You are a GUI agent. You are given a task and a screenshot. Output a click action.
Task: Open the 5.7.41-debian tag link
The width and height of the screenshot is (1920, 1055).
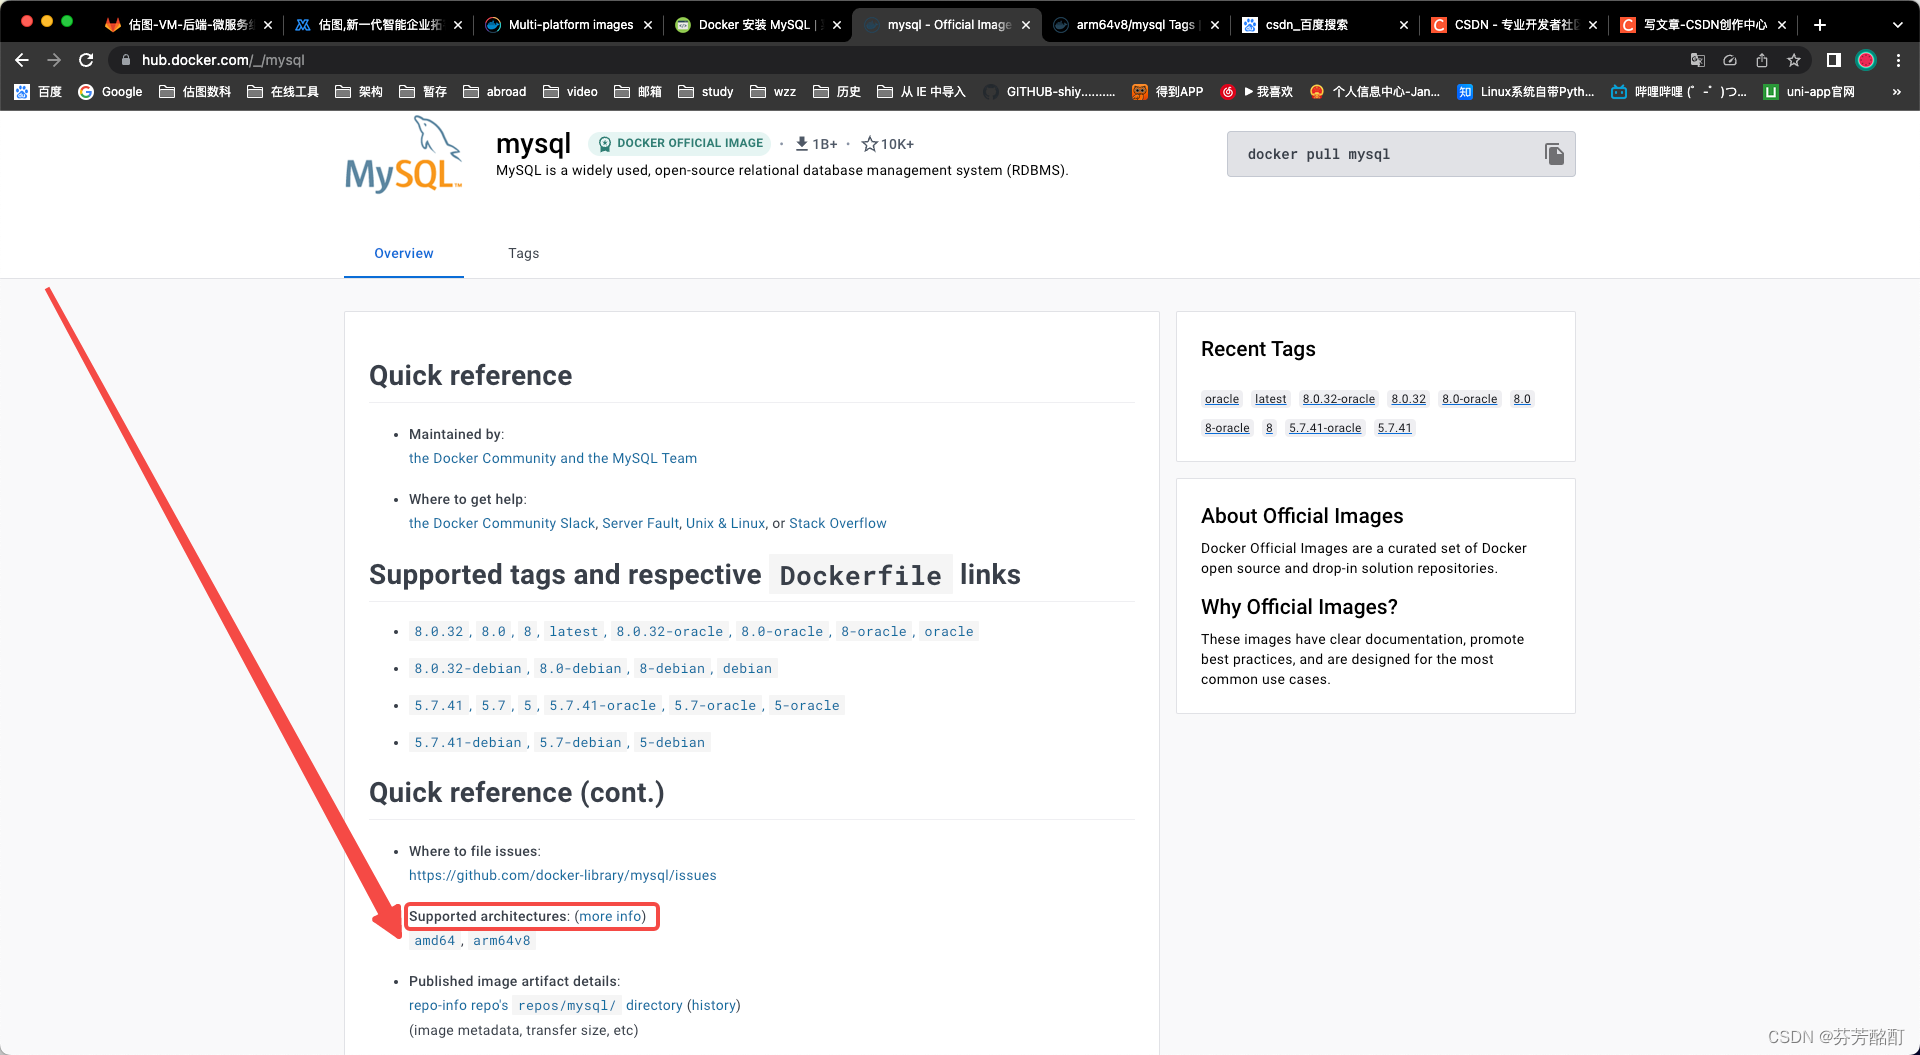click(x=468, y=743)
